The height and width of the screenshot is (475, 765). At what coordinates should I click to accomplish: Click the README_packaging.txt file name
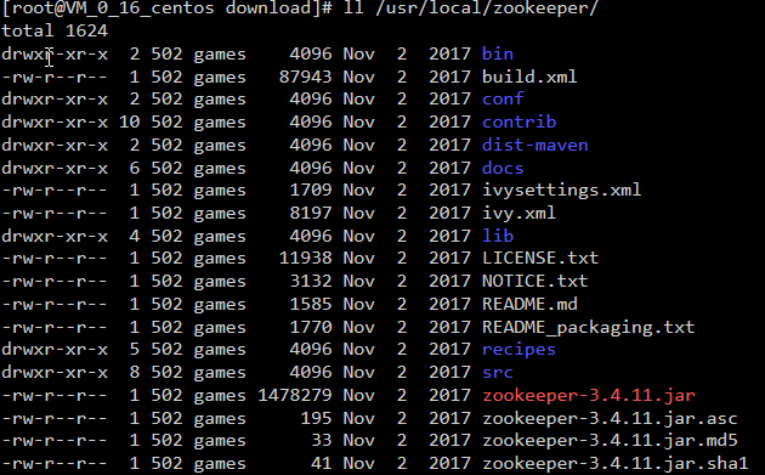(x=588, y=327)
